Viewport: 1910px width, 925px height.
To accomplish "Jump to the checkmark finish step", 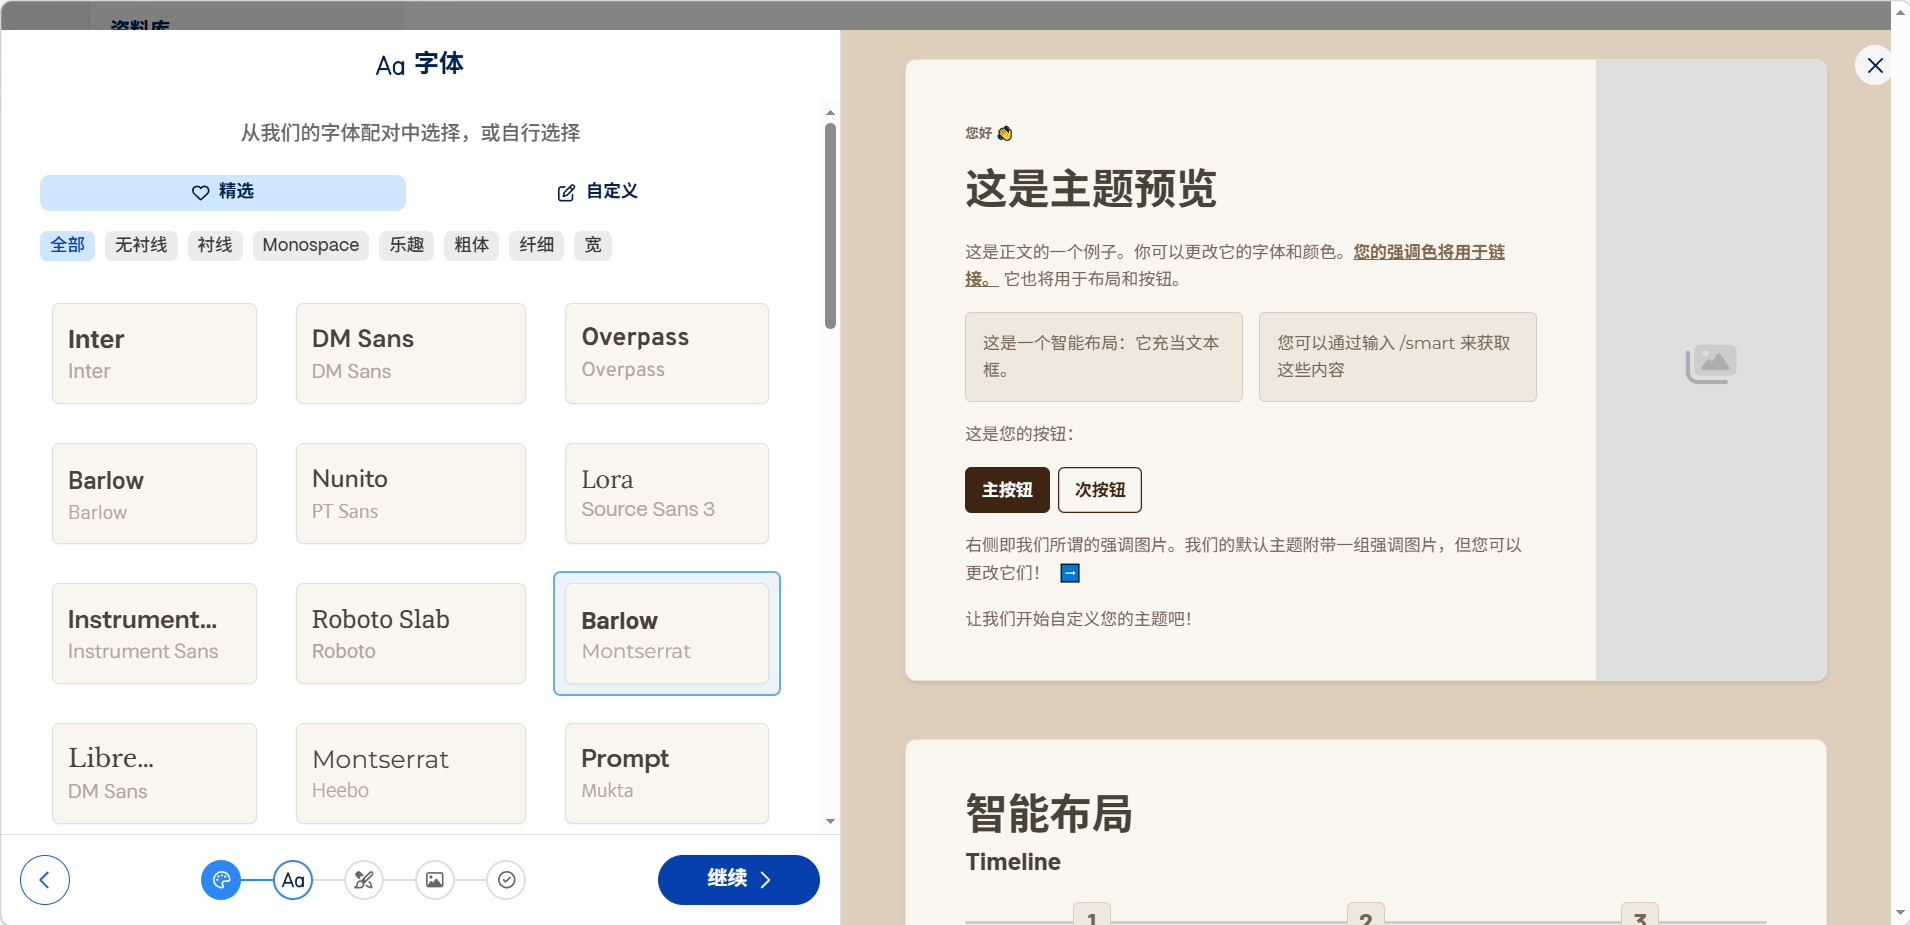I will click(x=506, y=880).
